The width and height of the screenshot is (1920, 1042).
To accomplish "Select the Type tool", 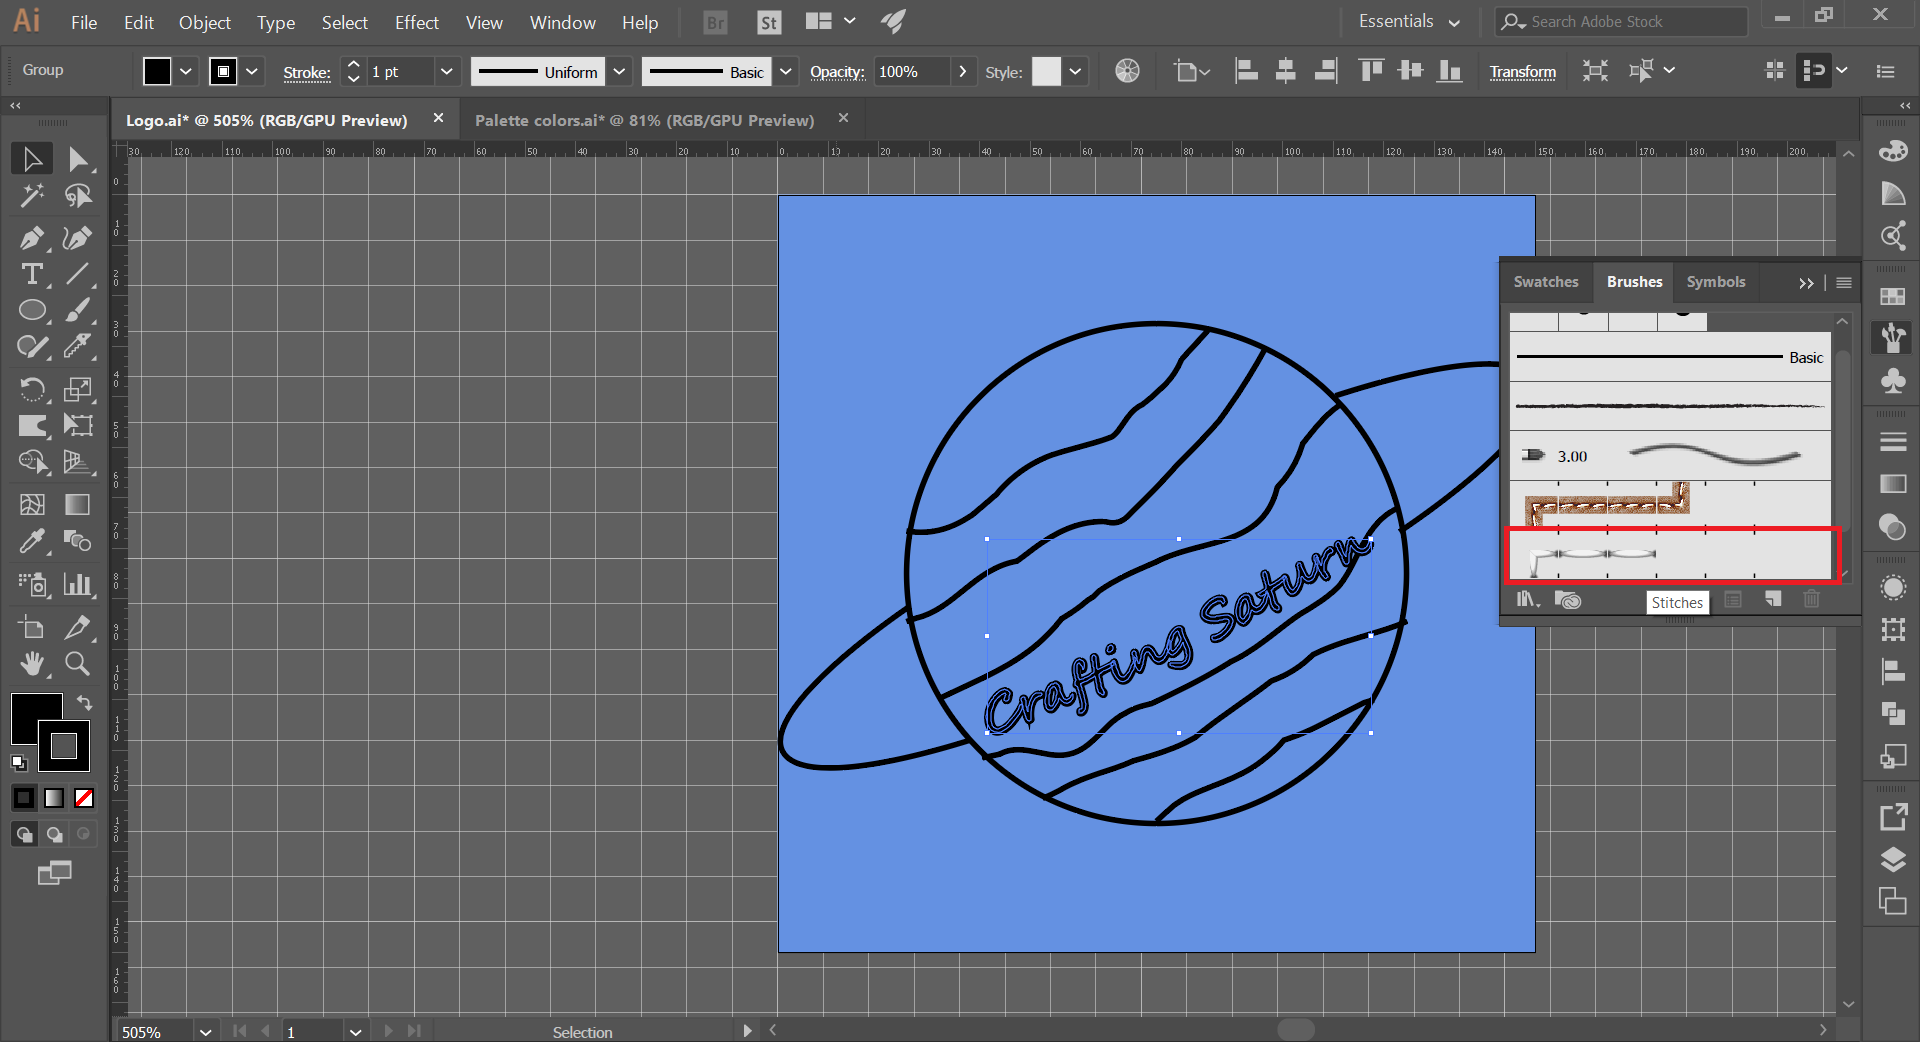I will click(32, 274).
